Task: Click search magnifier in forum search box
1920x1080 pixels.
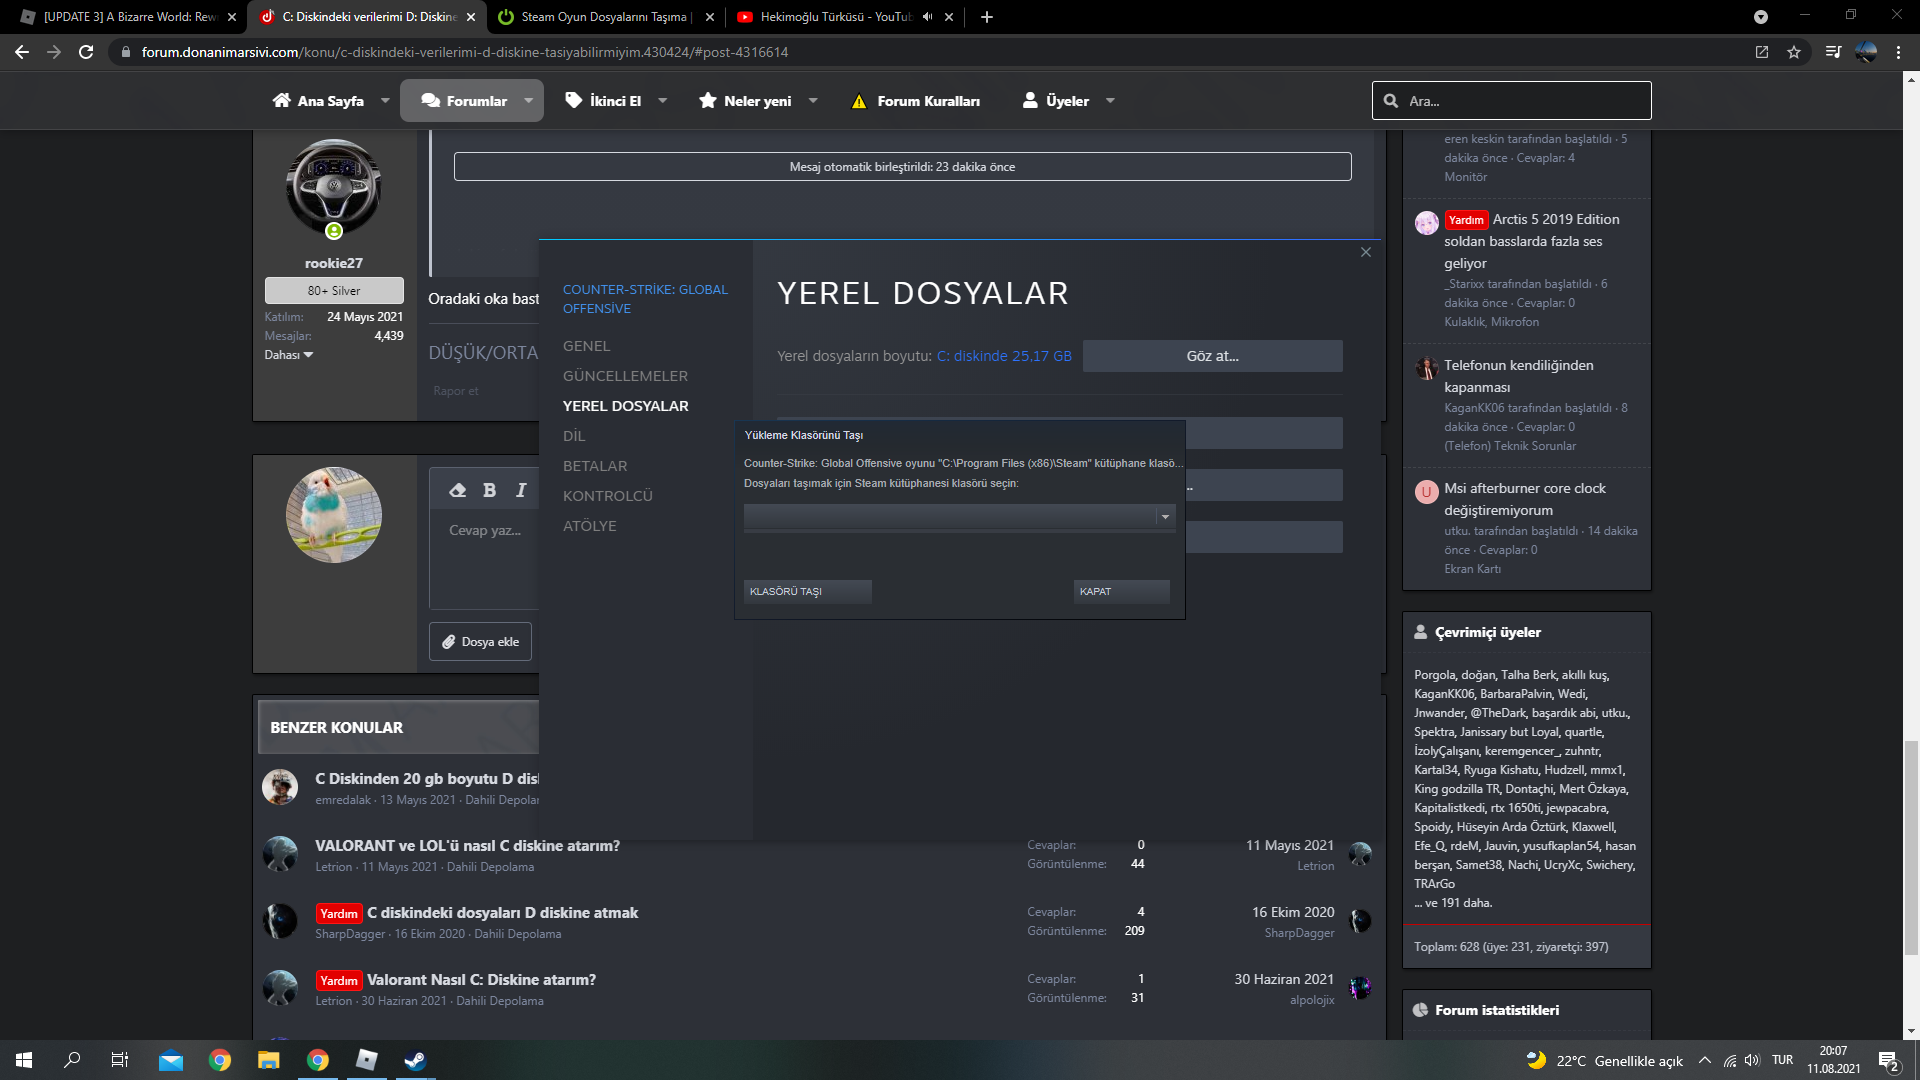Action: [1391, 101]
